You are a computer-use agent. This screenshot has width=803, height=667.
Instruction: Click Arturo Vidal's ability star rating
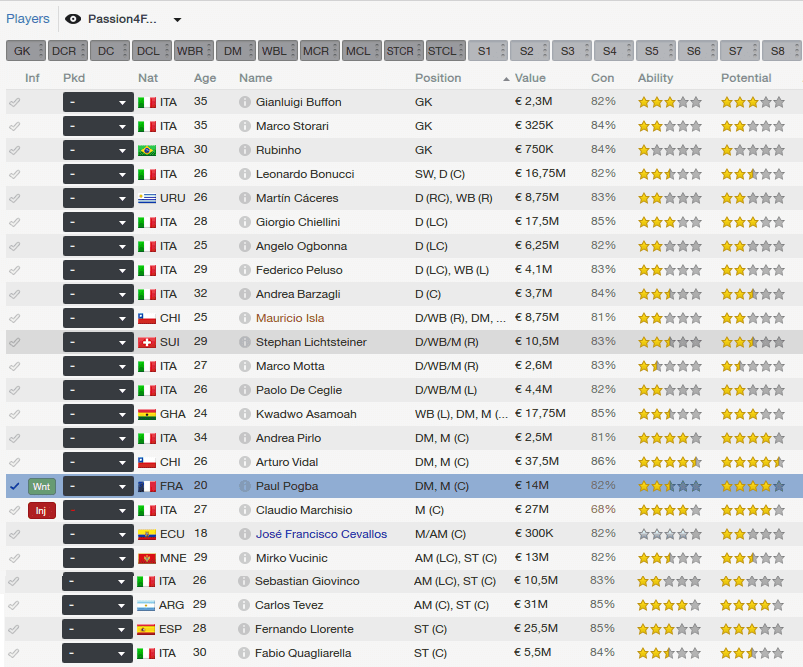669,462
